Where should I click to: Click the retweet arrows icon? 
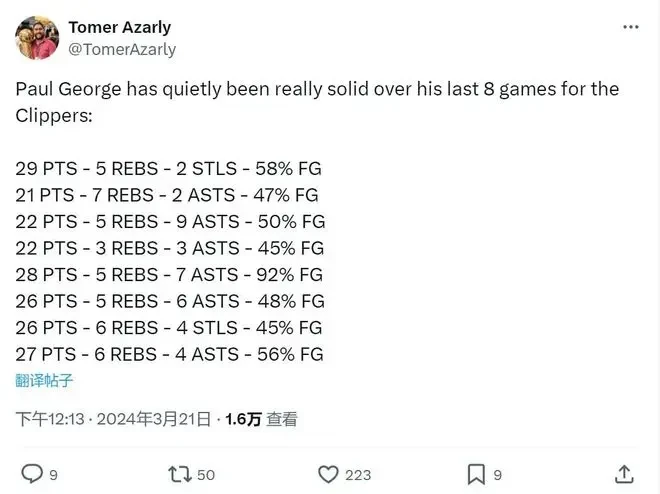180,474
